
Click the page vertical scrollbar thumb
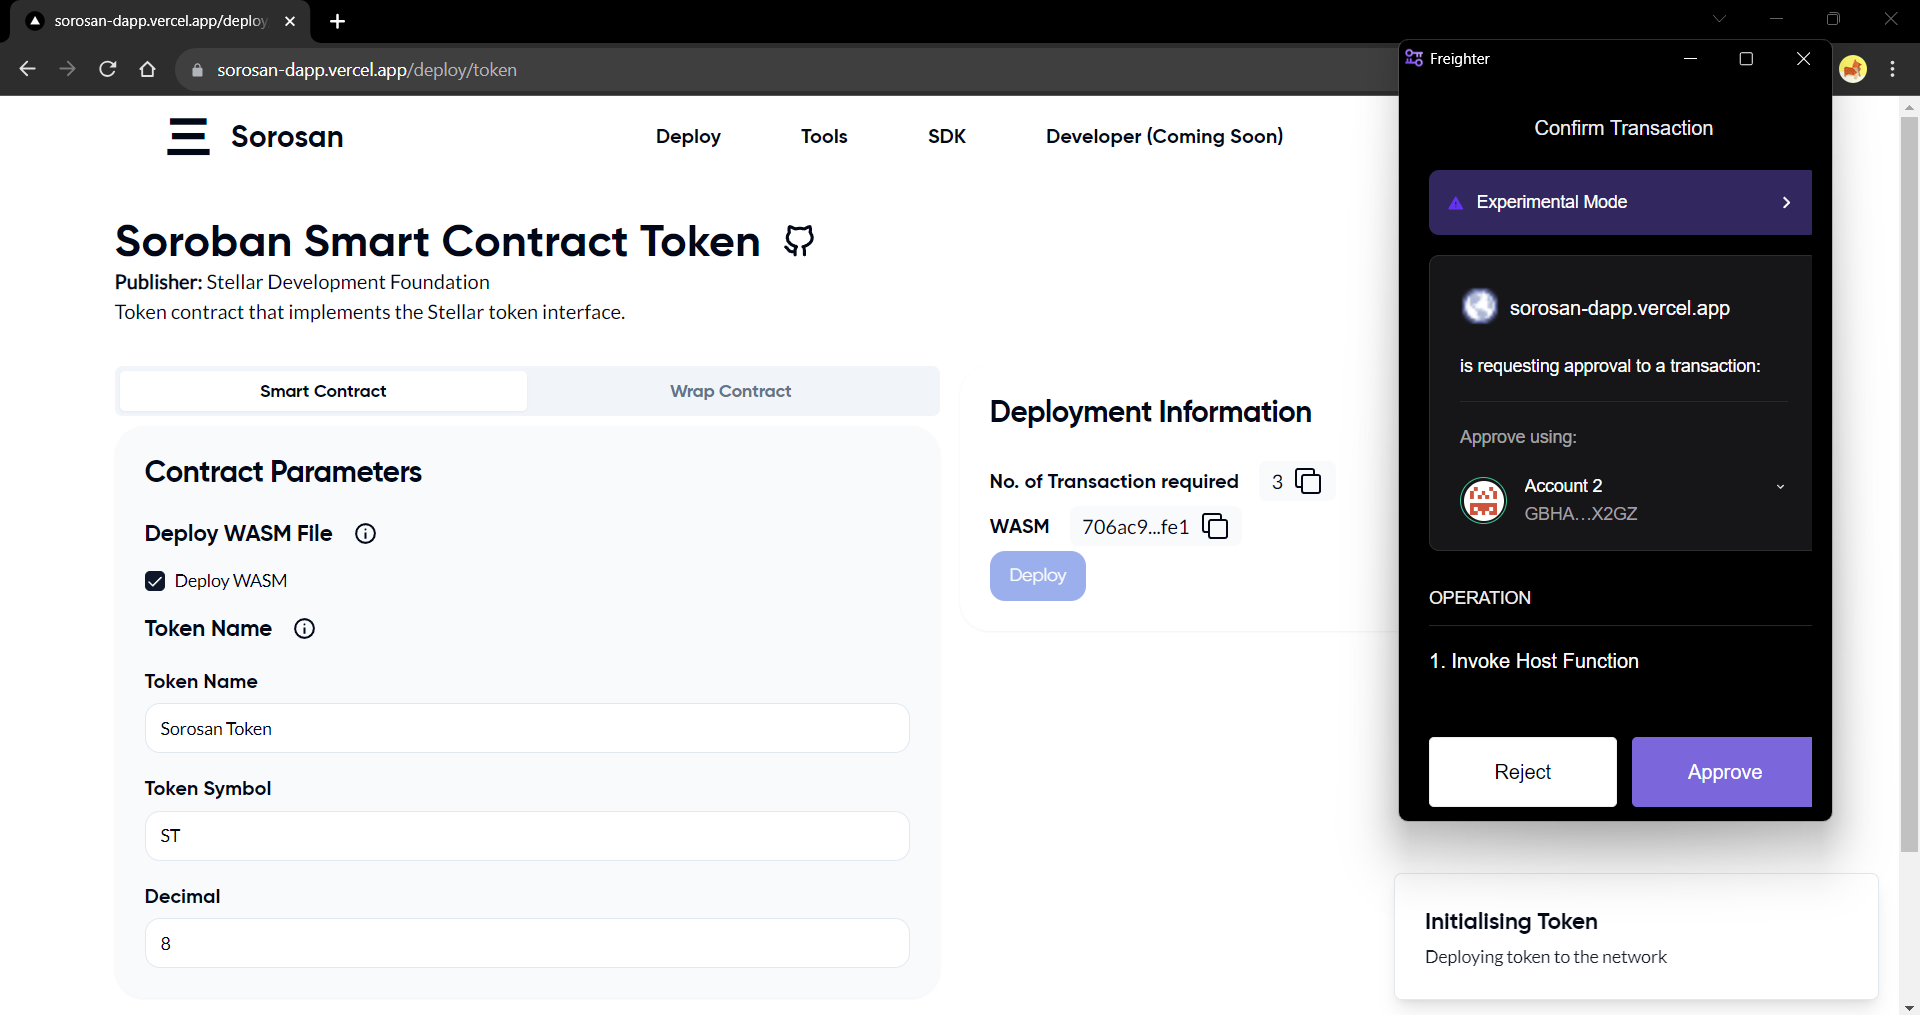[1909, 485]
